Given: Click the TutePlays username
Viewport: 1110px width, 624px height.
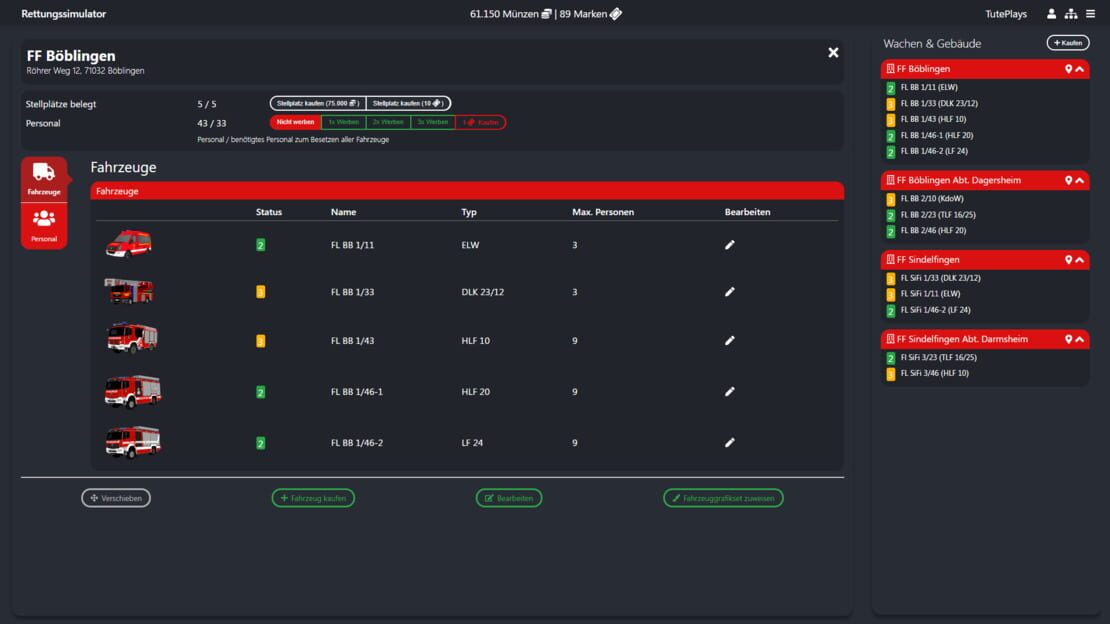Looking at the screenshot, I should tap(1006, 14).
